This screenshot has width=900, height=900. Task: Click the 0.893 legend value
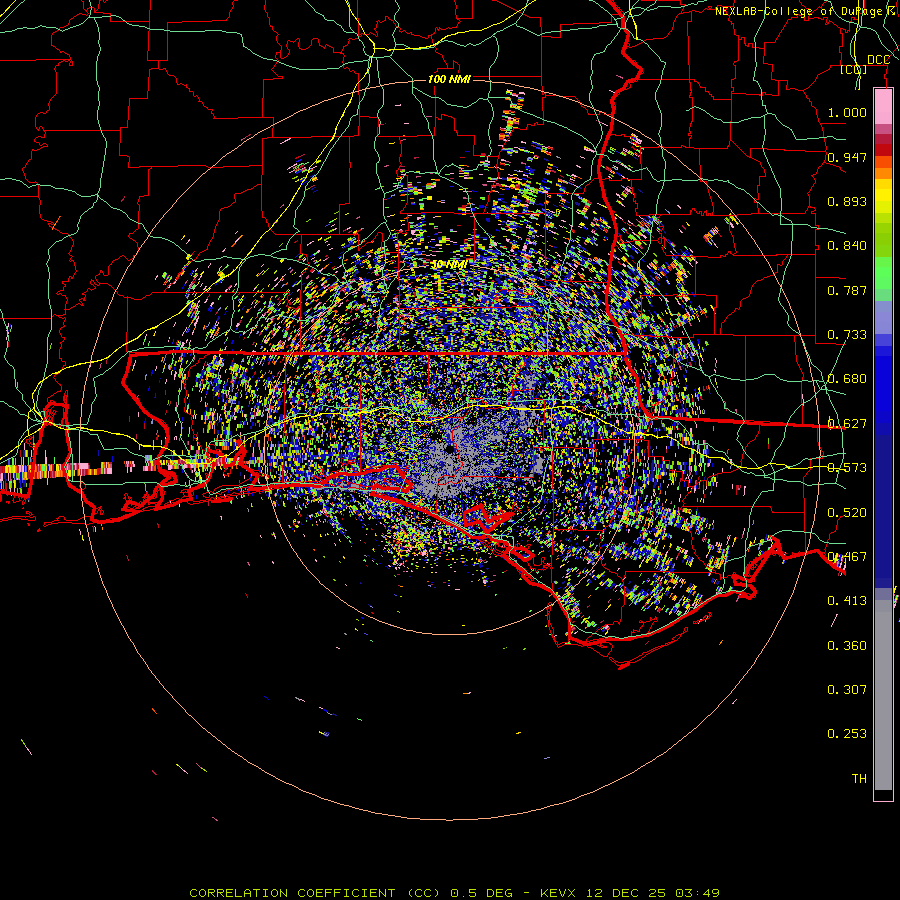point(847,201)
